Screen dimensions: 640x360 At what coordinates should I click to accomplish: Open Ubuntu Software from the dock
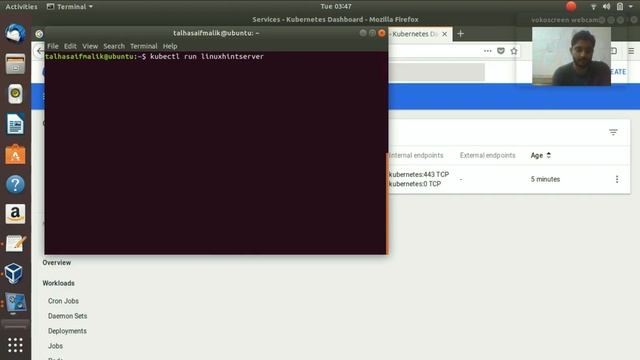15,154
